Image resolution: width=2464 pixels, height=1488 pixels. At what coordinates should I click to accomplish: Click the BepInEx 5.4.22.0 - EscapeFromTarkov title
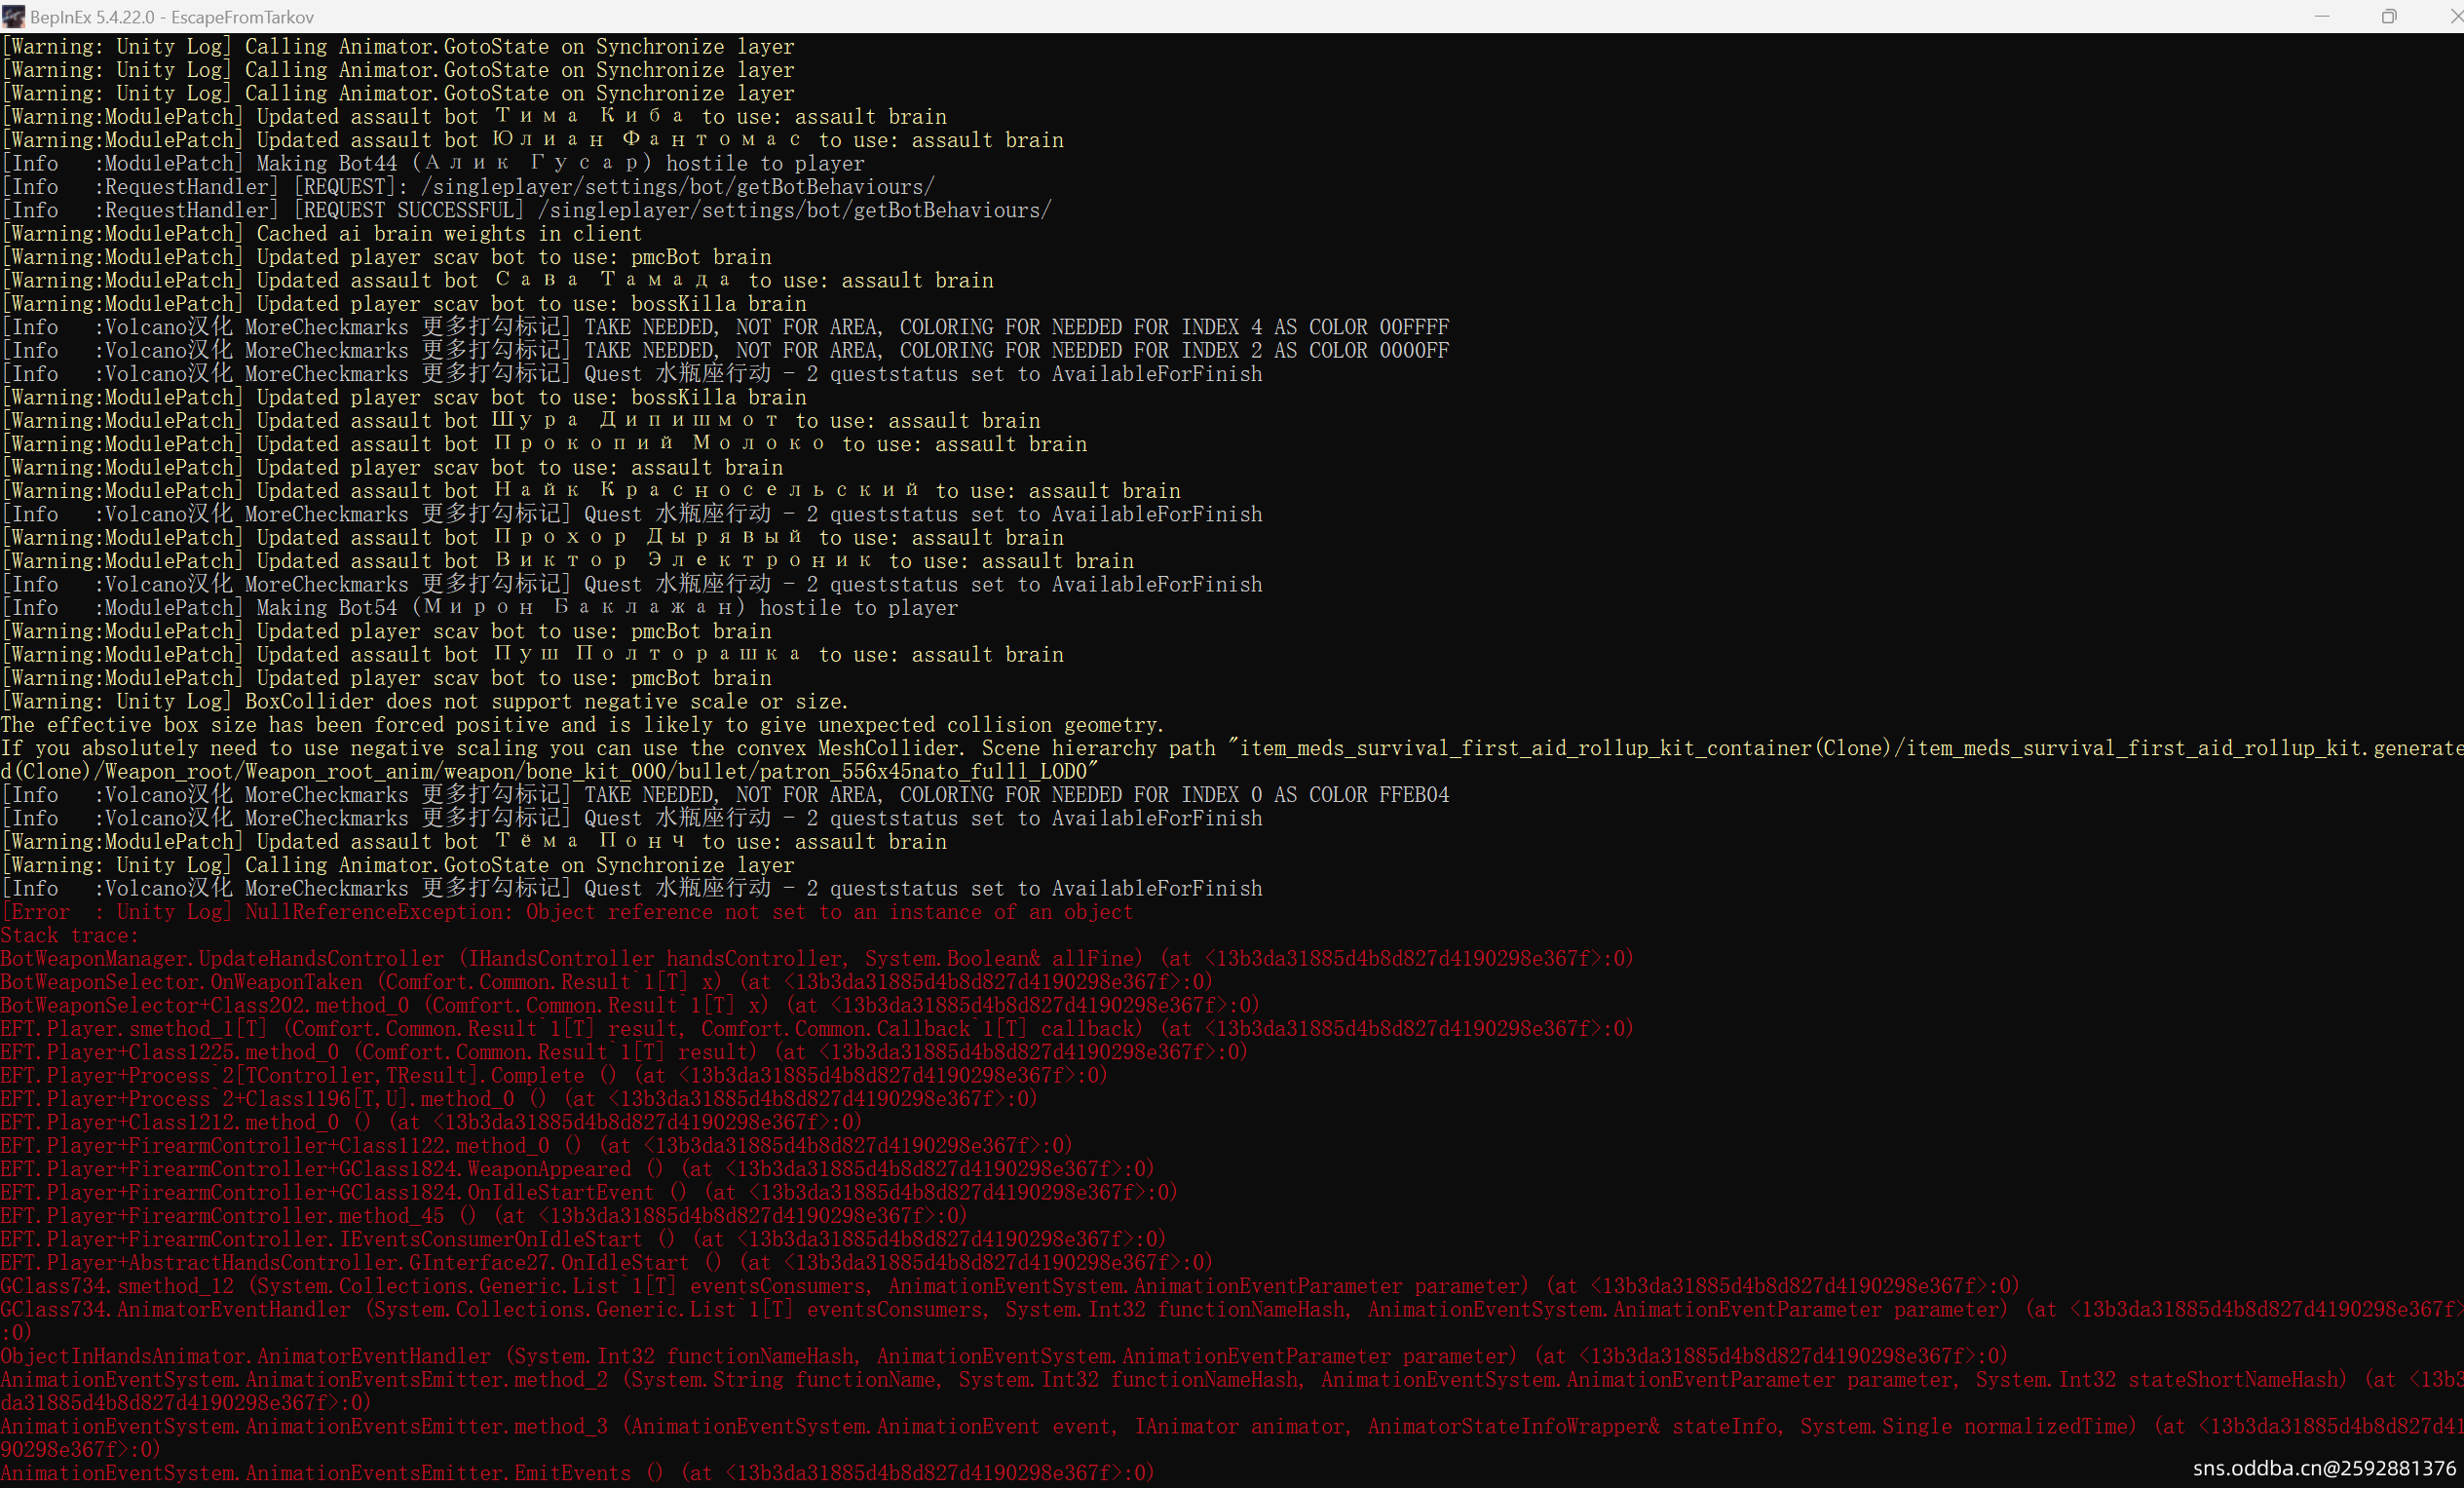(172, 17)
